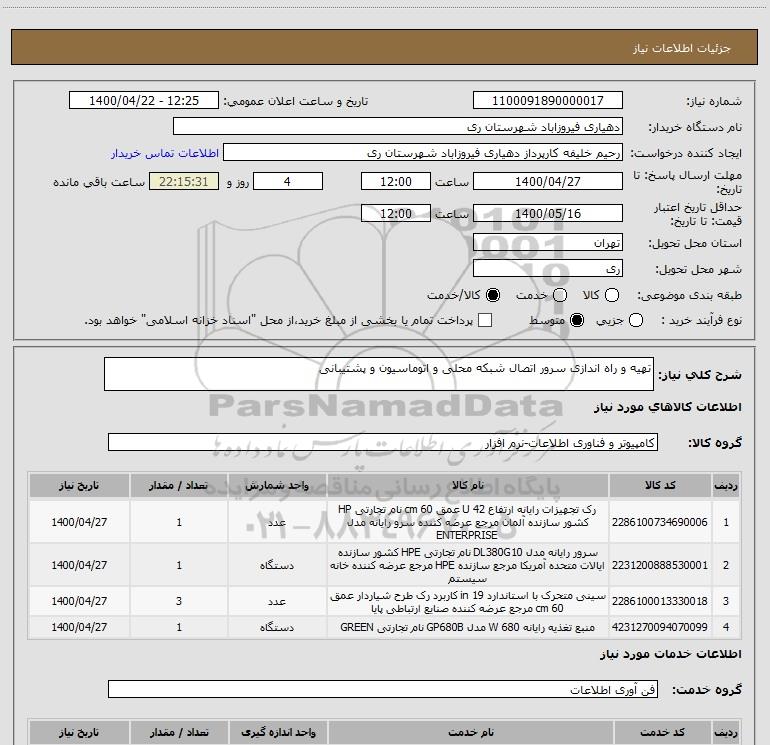The height and width of the screenshot is (745, 770).
Task: Click the remaining time field 22:15:31
Action: click(184, 181)
